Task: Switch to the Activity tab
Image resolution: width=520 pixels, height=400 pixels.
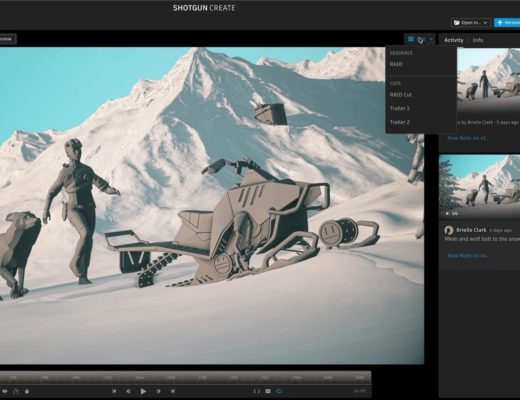Action: point(454,40)
